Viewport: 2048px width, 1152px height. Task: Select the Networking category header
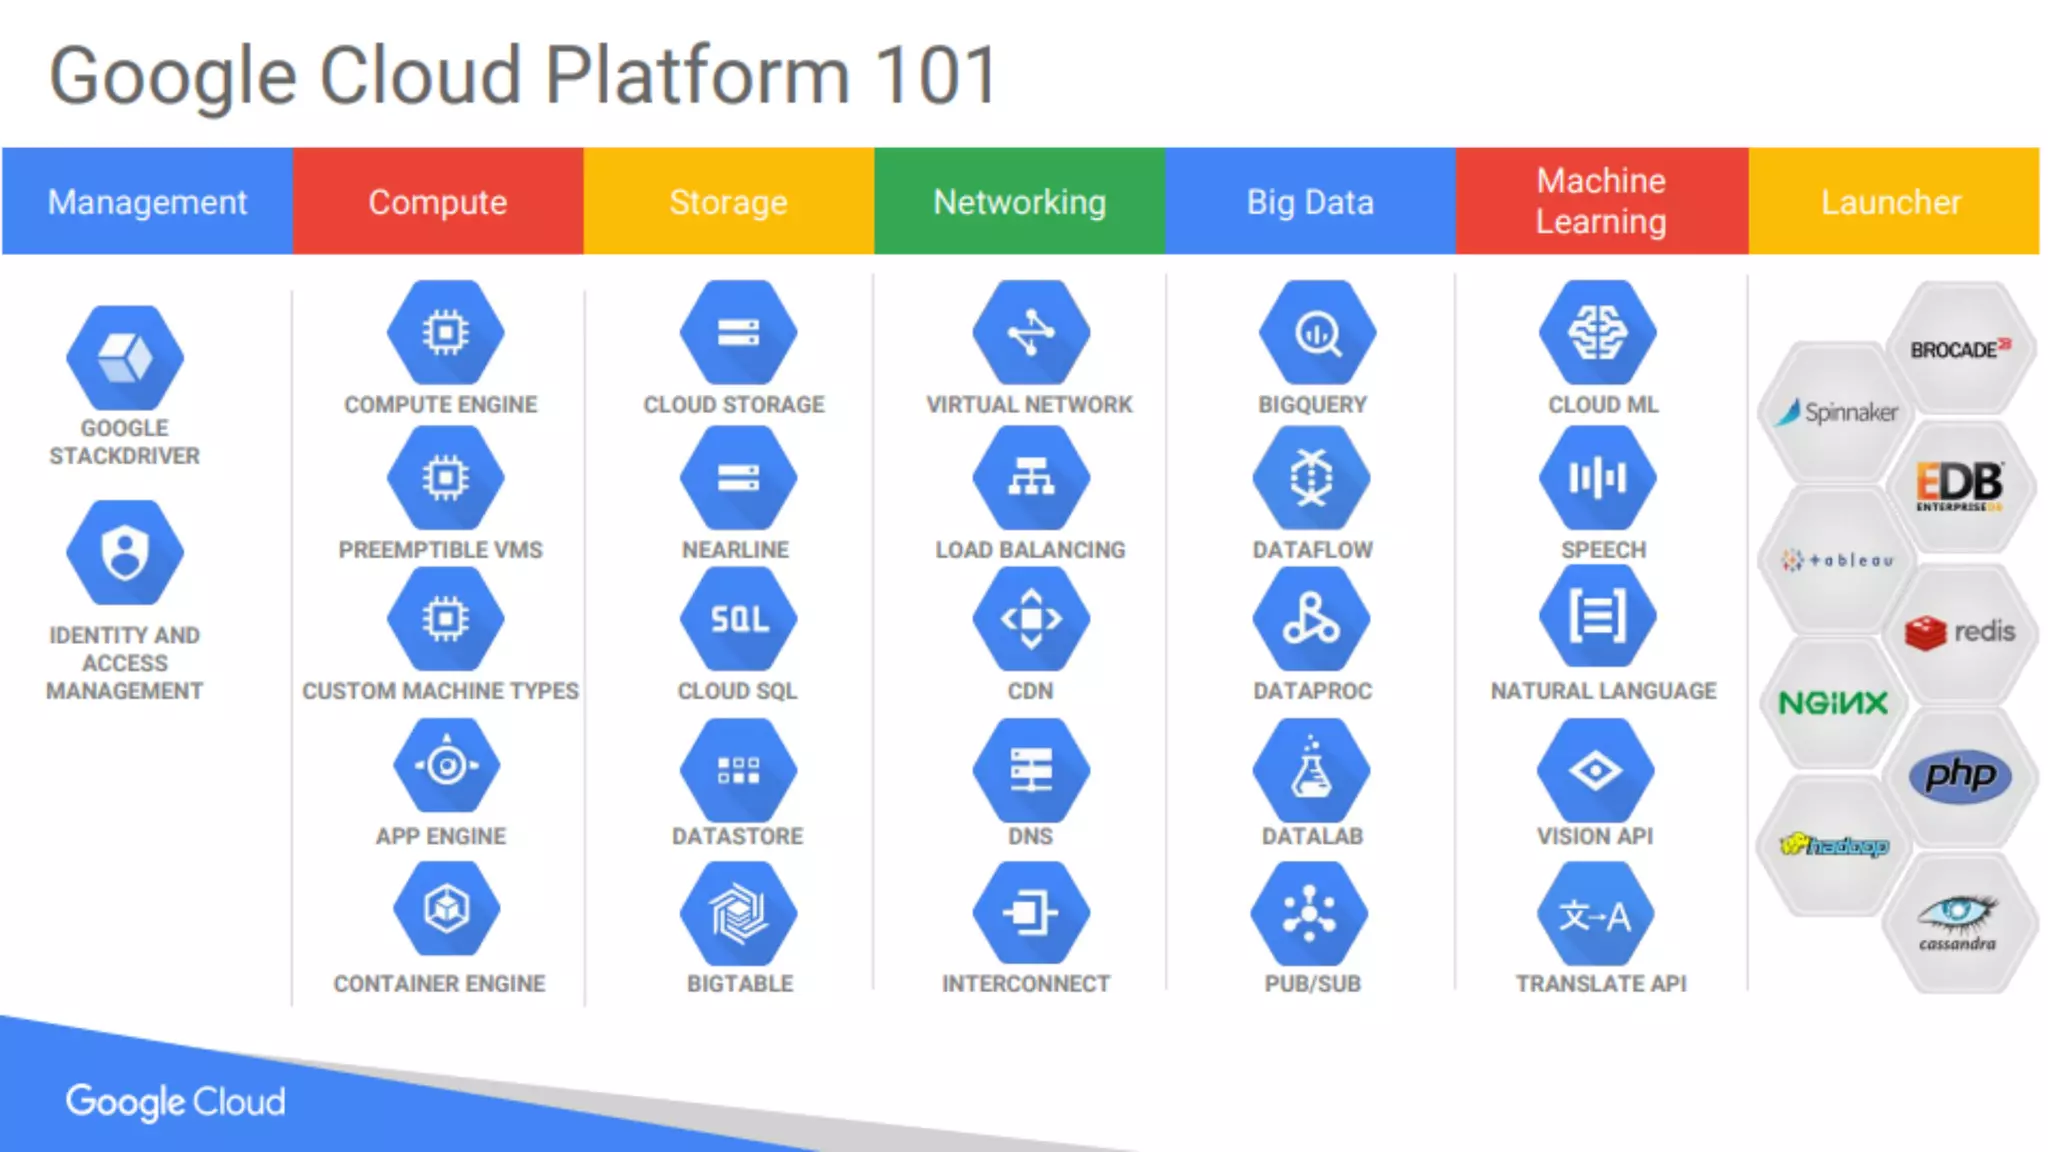[1019, 202]
